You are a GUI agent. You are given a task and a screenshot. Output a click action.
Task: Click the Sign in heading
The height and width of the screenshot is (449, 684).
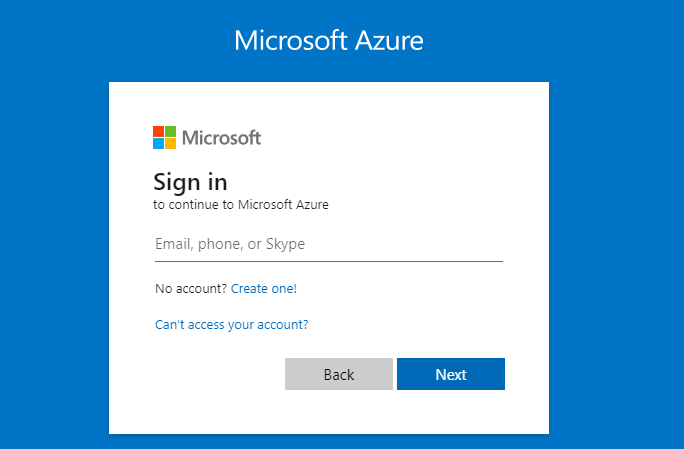(x=190, y=182)
